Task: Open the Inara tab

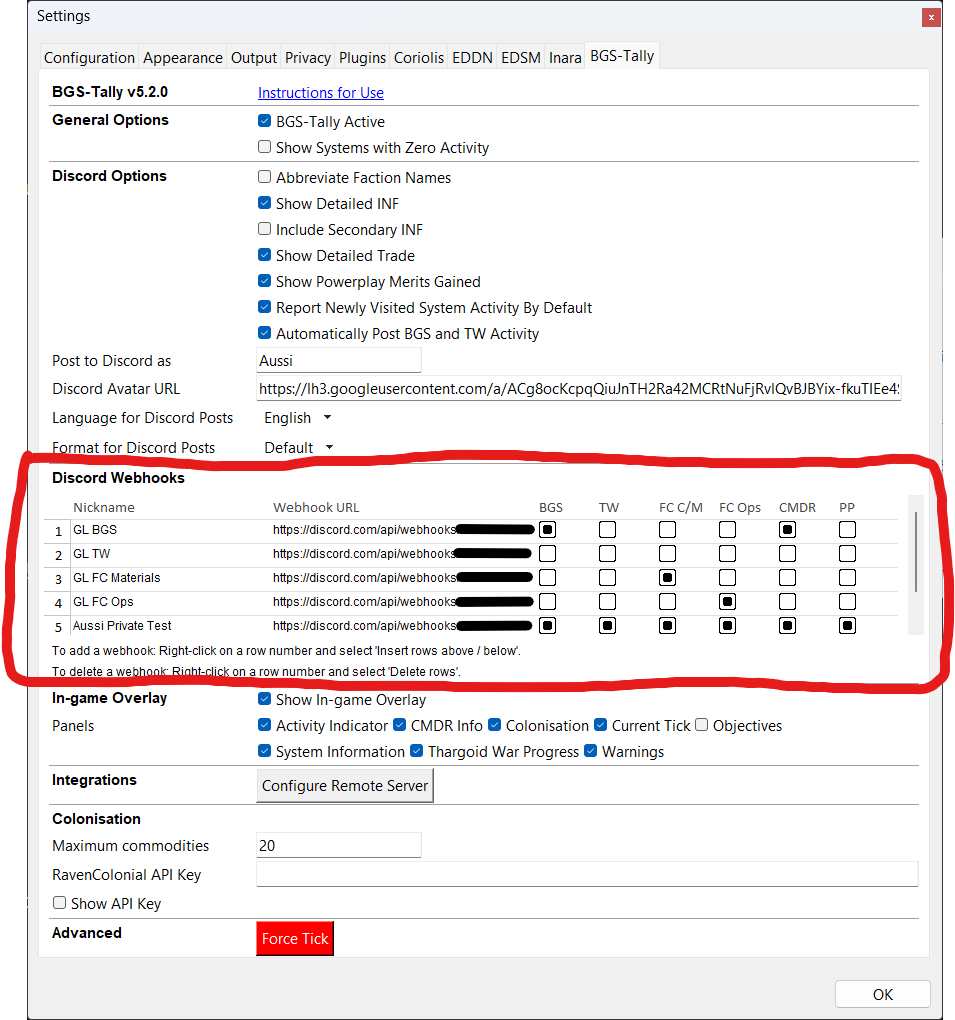Action: tap(565, 58)
